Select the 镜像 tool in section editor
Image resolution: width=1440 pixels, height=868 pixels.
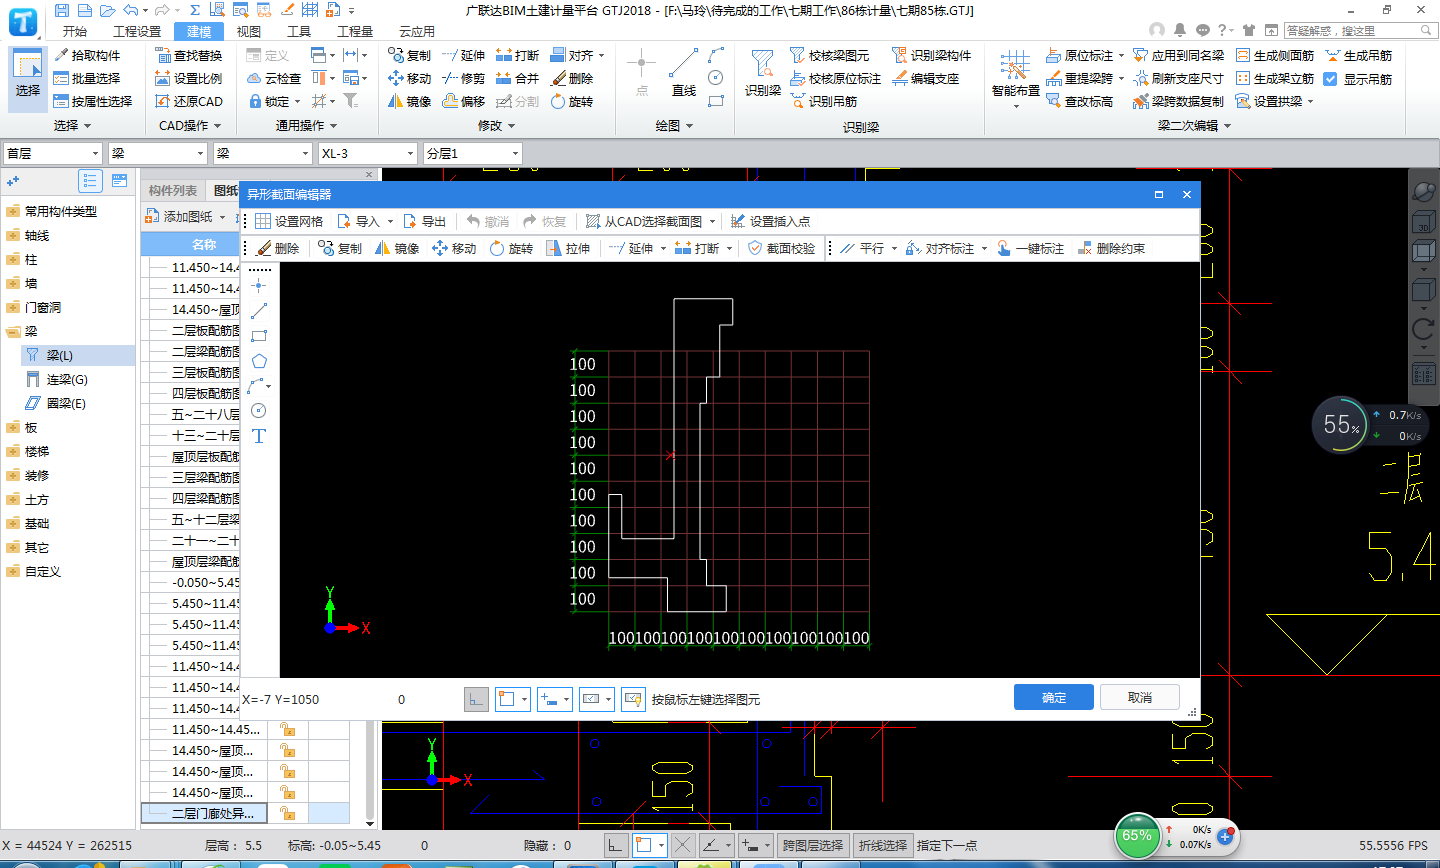pos(397,248)
